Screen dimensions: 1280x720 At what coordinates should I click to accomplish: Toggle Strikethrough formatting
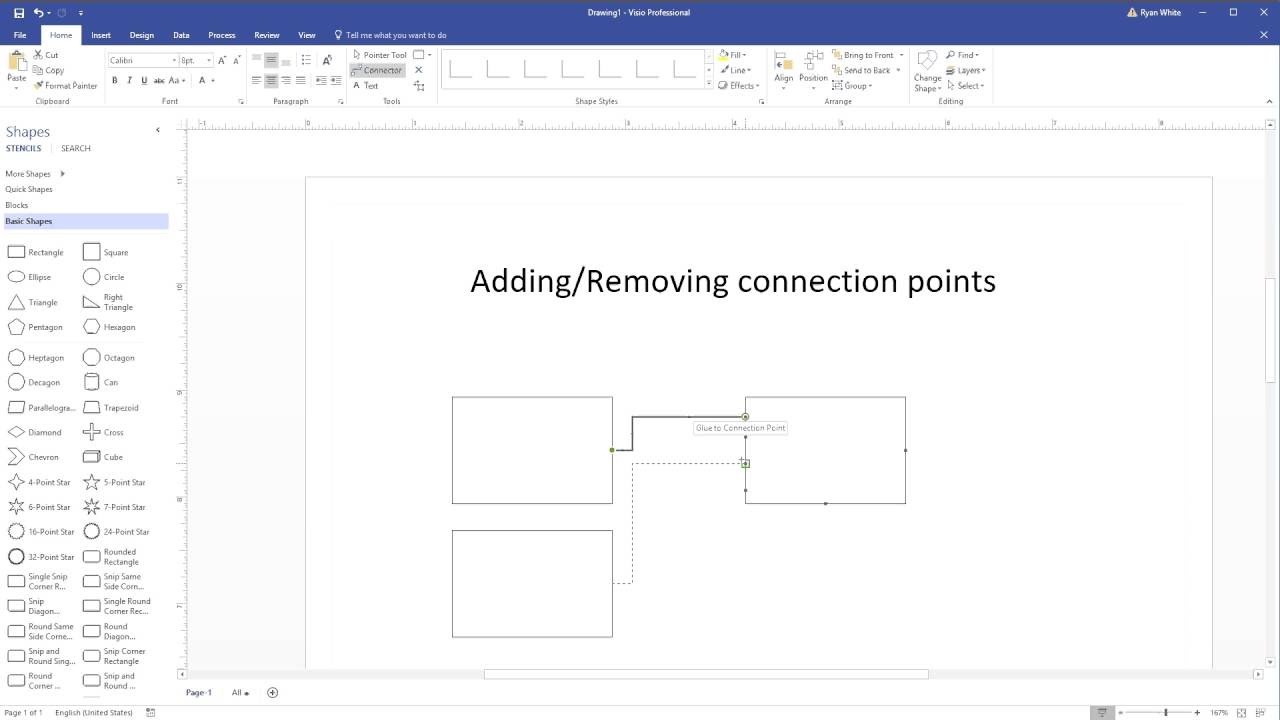click(159, 80)
